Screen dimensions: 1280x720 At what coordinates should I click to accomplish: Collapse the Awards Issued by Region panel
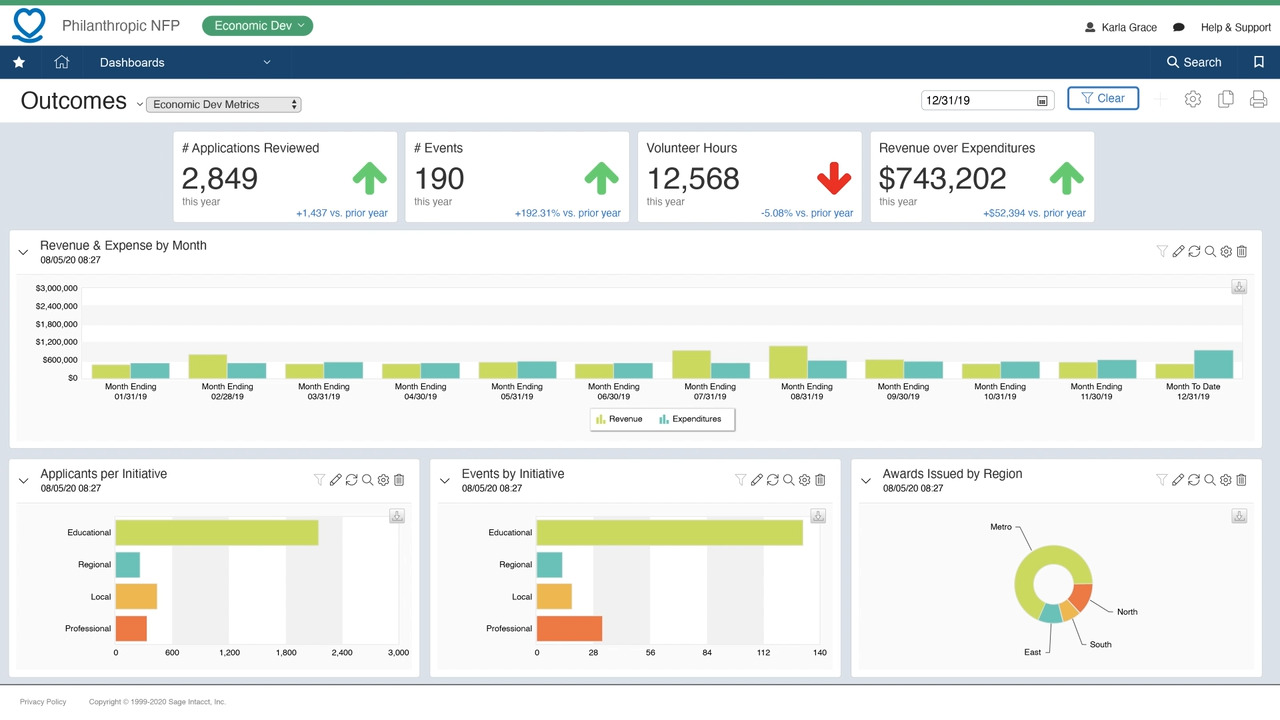[x=866, y=481]
